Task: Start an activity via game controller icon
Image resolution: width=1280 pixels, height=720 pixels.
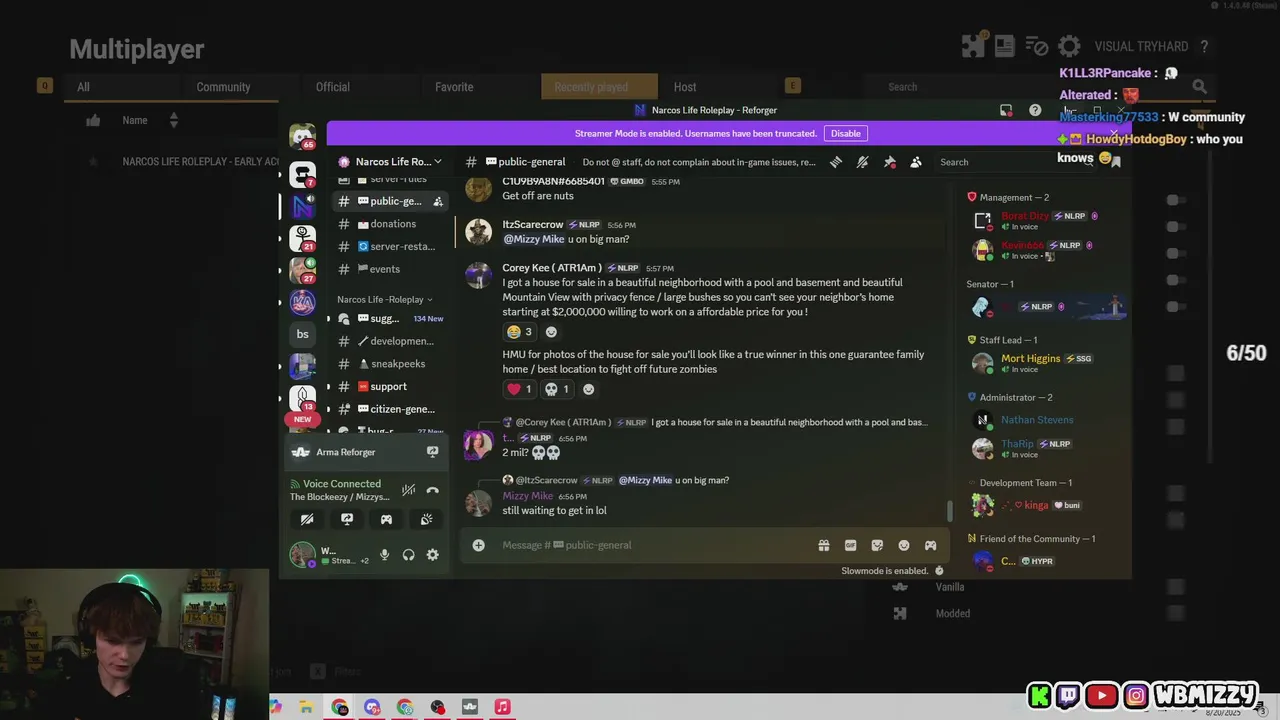Action: [x=386, y=519]
